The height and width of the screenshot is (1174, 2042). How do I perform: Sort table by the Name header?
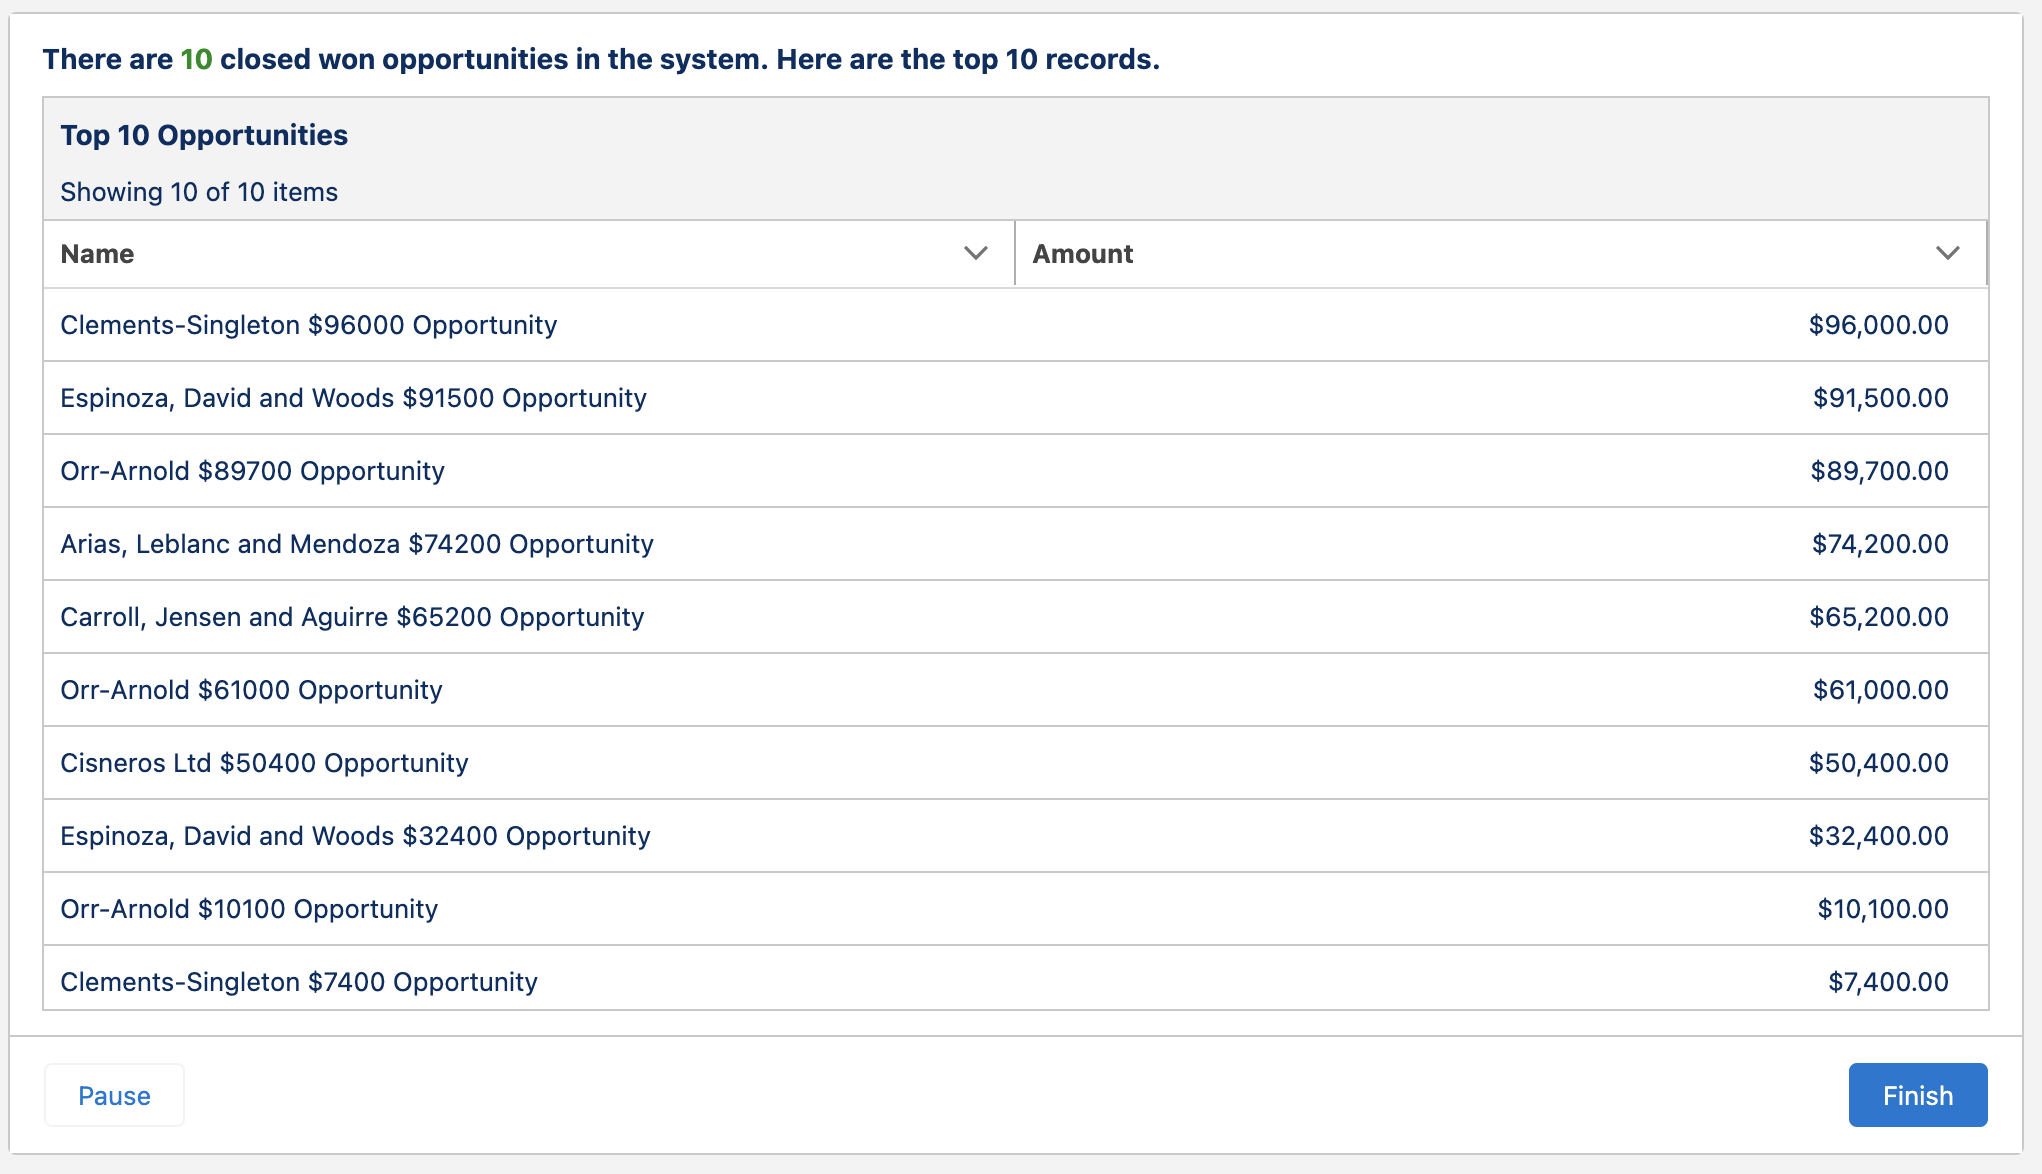[96, 253]
